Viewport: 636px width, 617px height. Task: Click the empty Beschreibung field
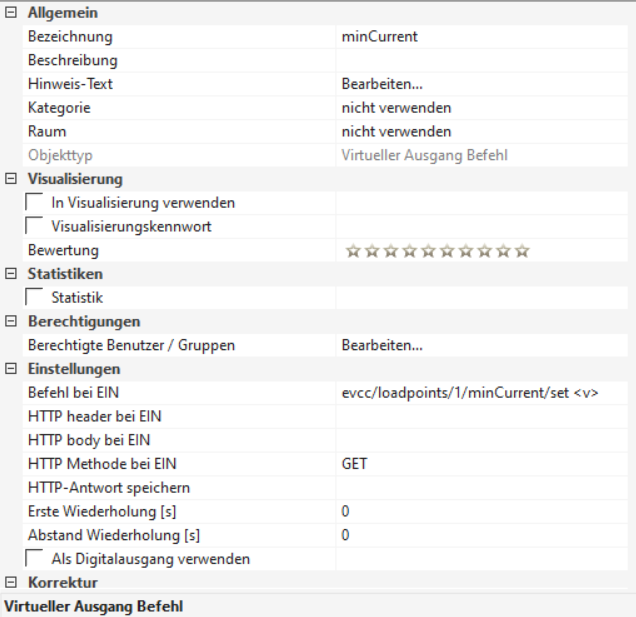click(x=482, y=60)
